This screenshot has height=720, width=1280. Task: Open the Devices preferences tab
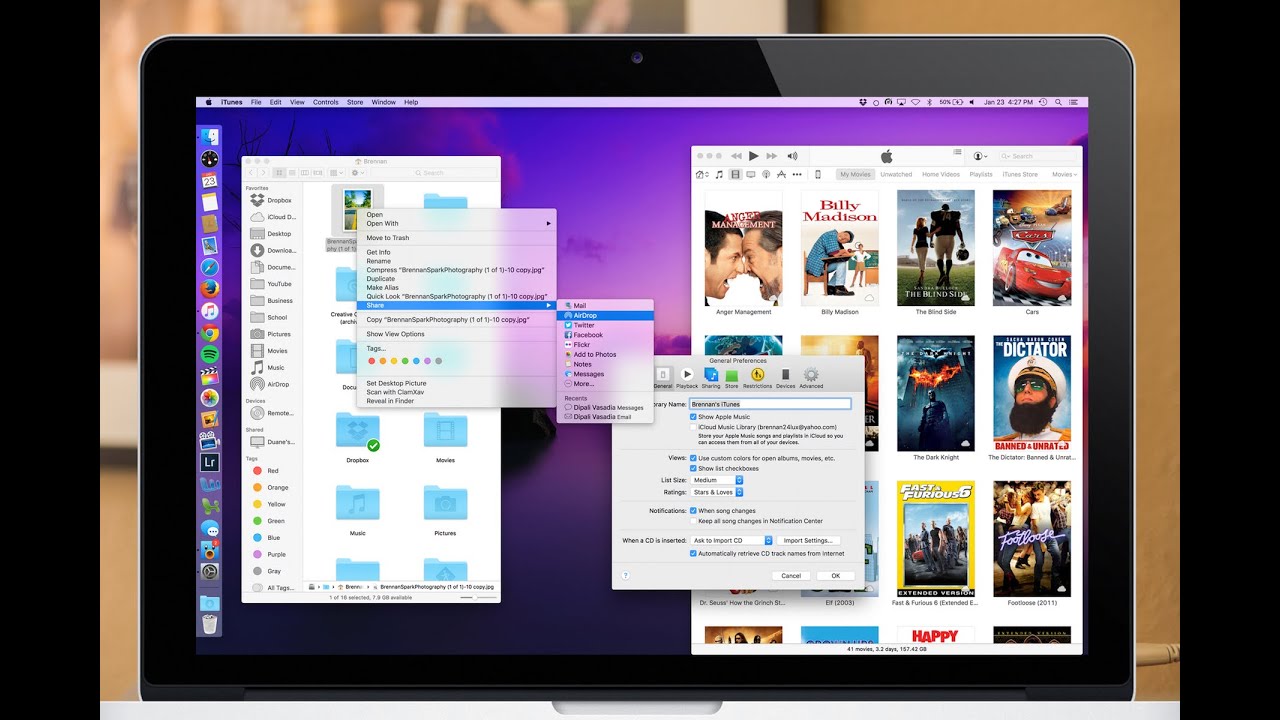pyautogui.click(x=785, y=377)
